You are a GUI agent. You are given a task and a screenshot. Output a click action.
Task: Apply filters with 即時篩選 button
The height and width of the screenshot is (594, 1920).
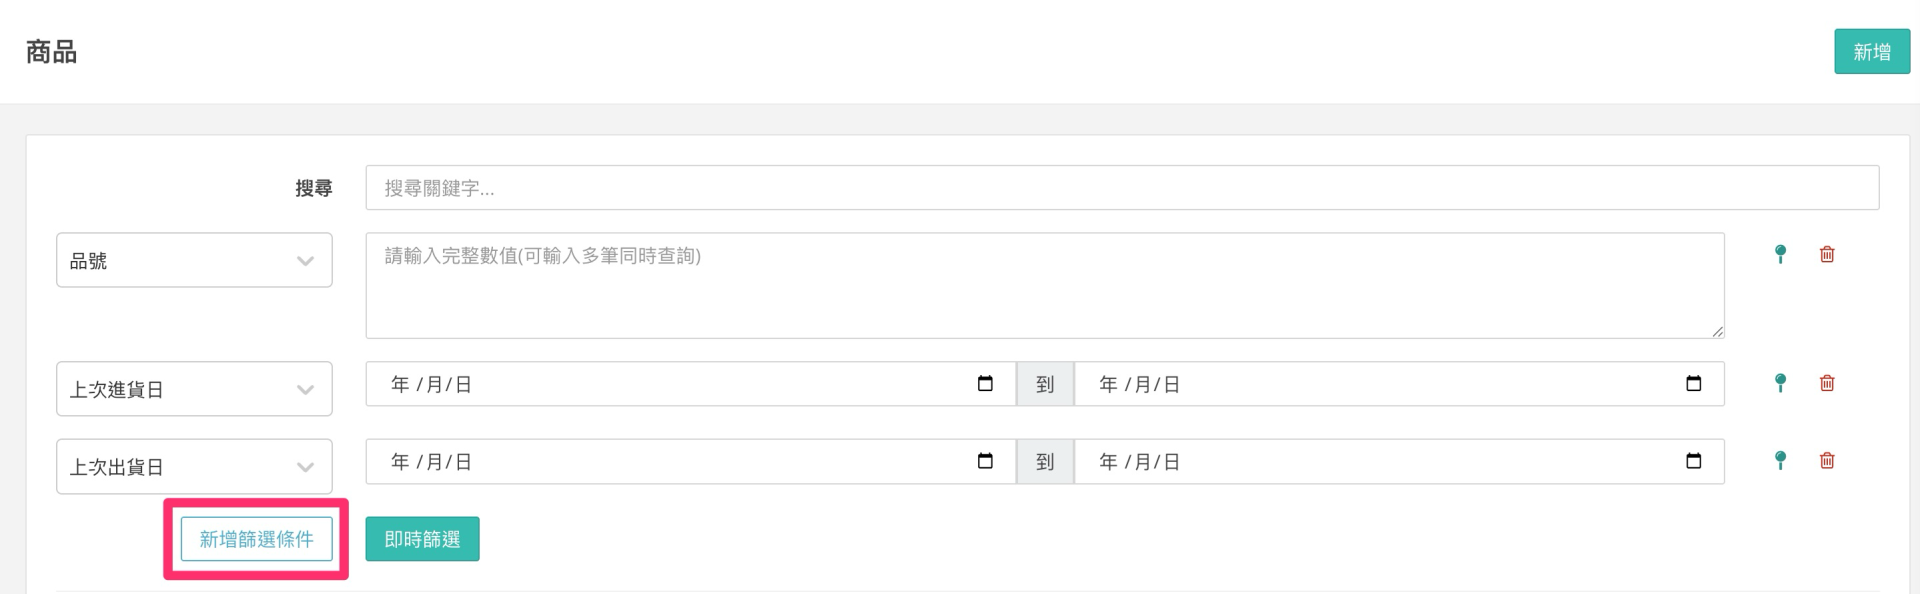(422, 539)
